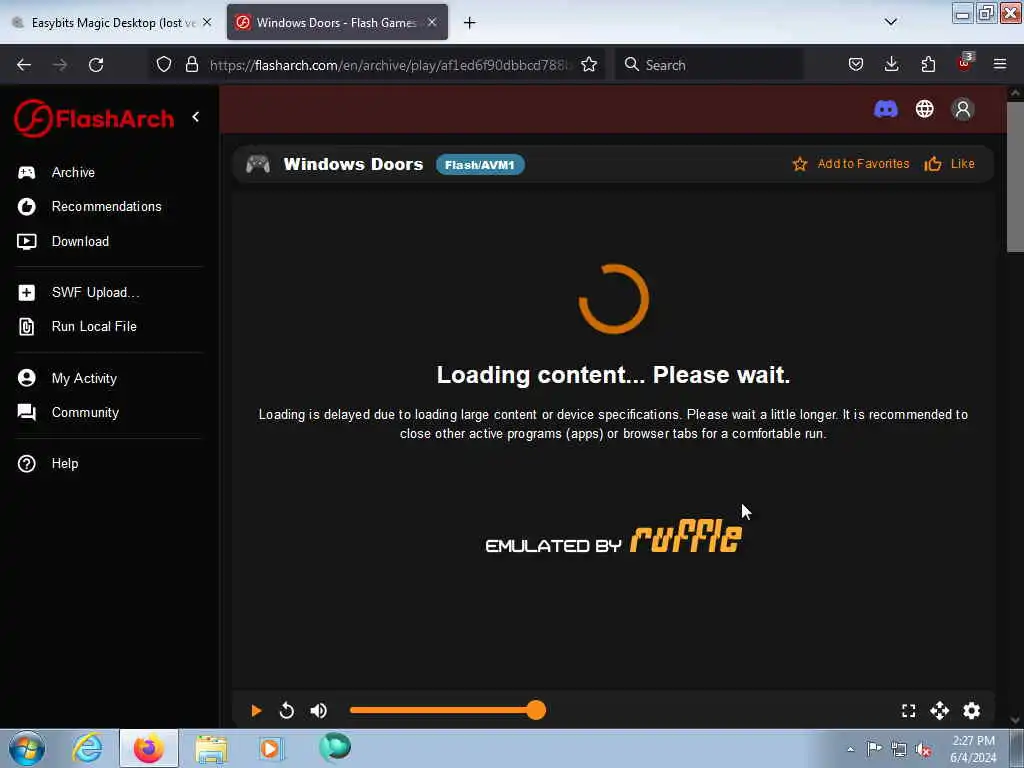
Task: Click the page vertical scrollbar thumb
Action: tap(1015, 176)
